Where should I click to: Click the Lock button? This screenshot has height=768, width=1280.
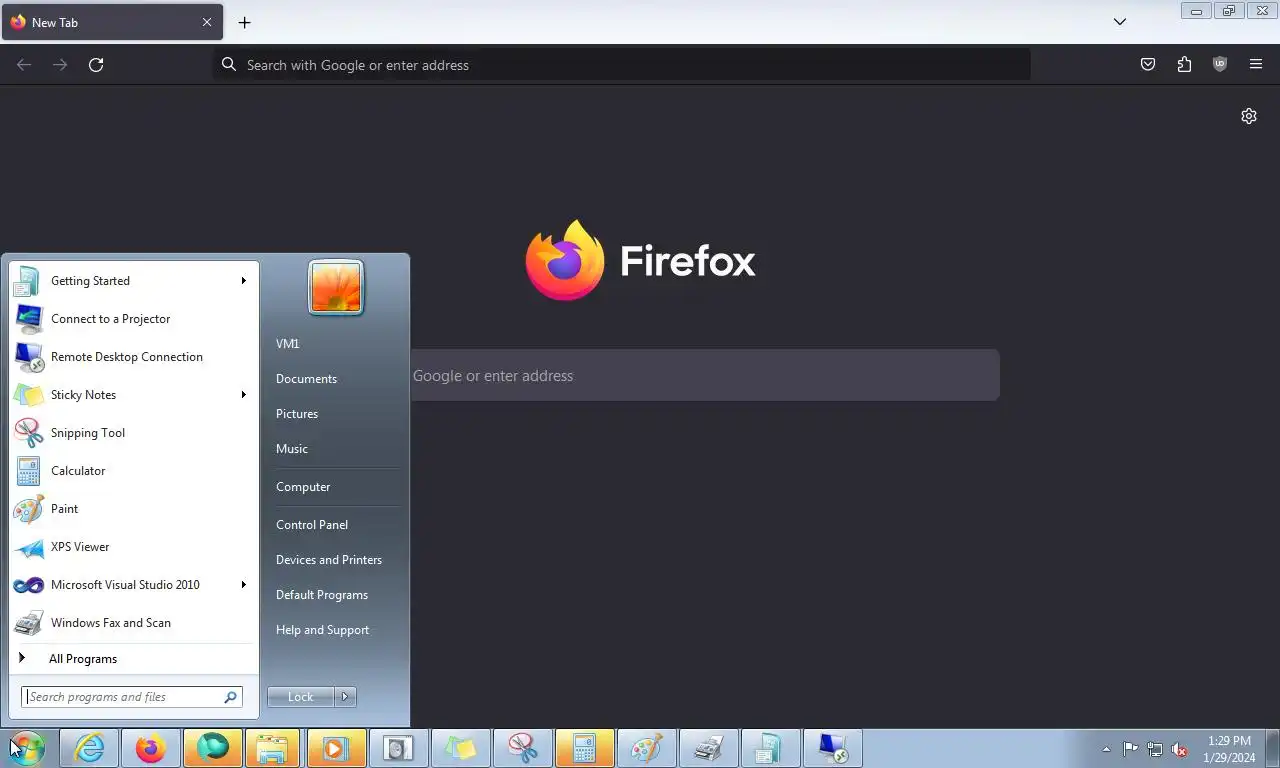pos(301,697)
